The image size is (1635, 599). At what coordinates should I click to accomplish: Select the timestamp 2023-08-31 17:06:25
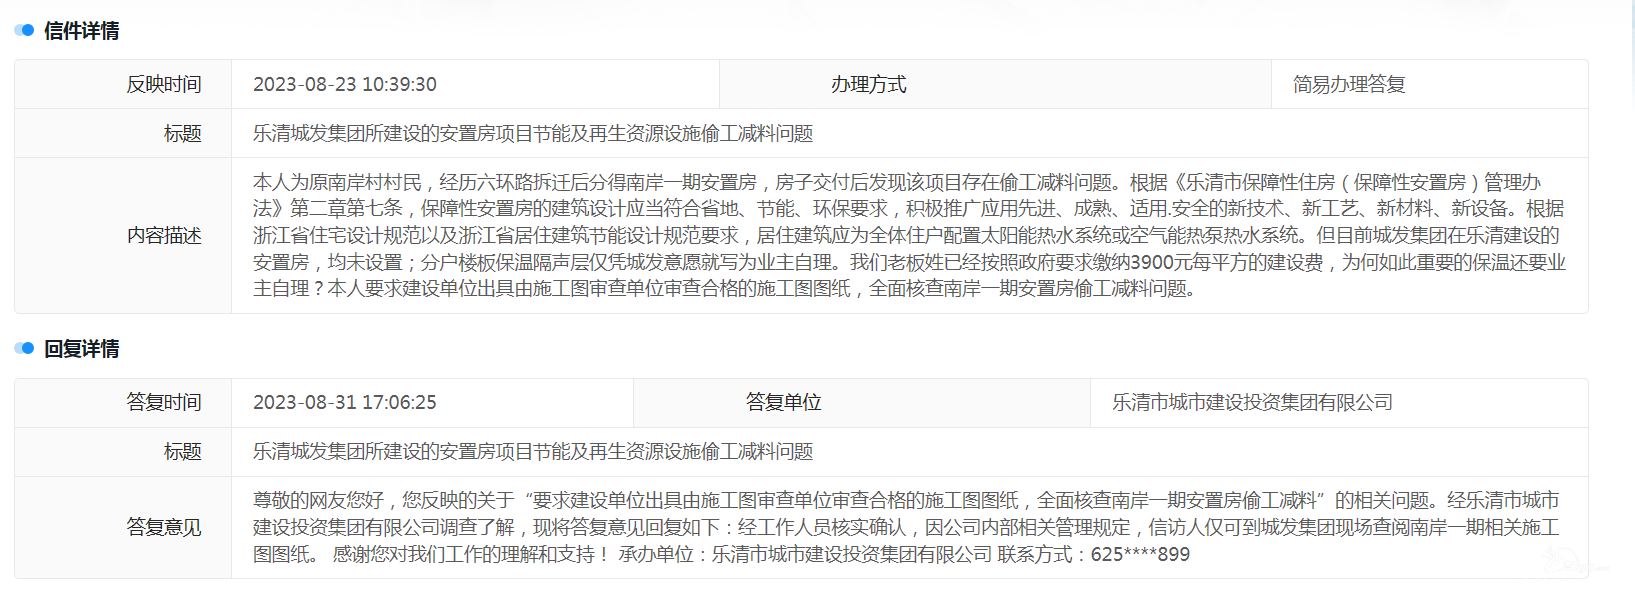click(345, 402)
